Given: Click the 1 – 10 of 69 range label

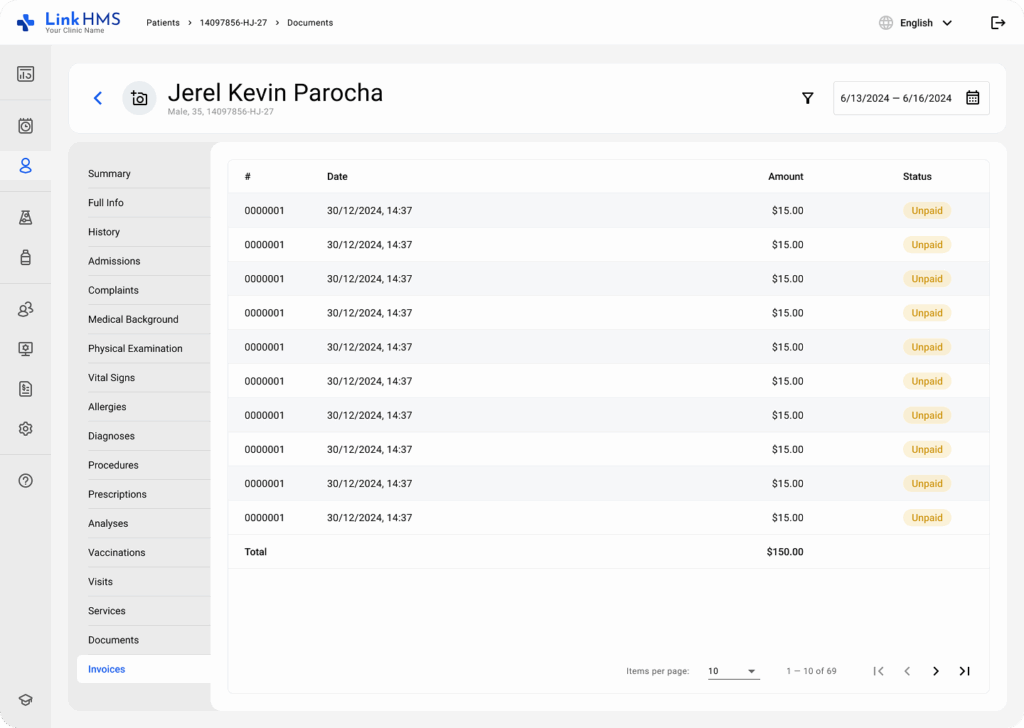Looking at the screenshot, I should [811, 671].
